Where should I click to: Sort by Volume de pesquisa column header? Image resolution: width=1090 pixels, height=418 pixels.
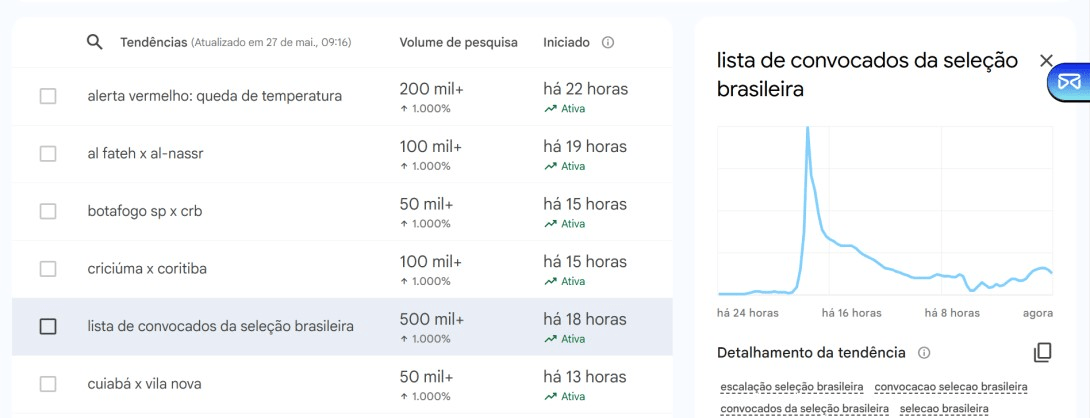point(458,42)
